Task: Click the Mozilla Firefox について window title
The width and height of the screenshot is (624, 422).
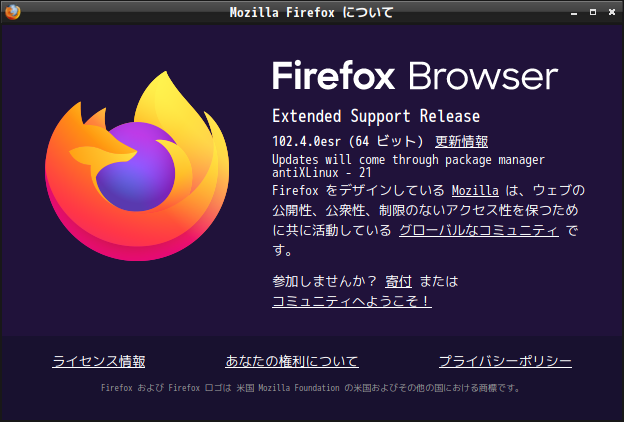Action: click(311, 12)
